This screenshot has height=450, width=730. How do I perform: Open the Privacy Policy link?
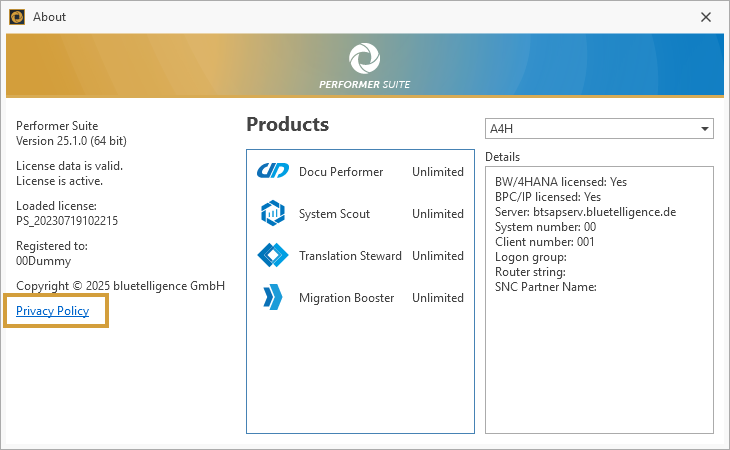point(53,311)
